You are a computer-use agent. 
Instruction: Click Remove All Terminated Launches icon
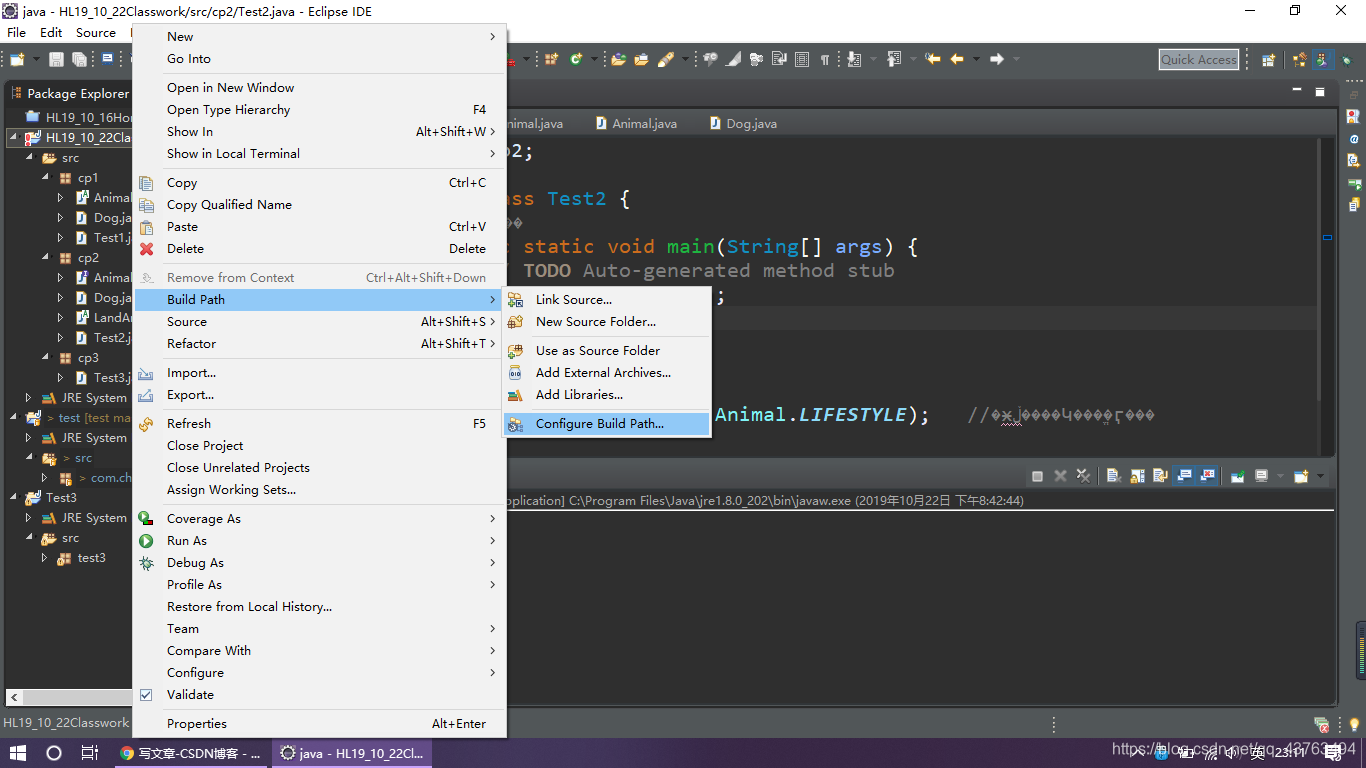coord(1083,476)
